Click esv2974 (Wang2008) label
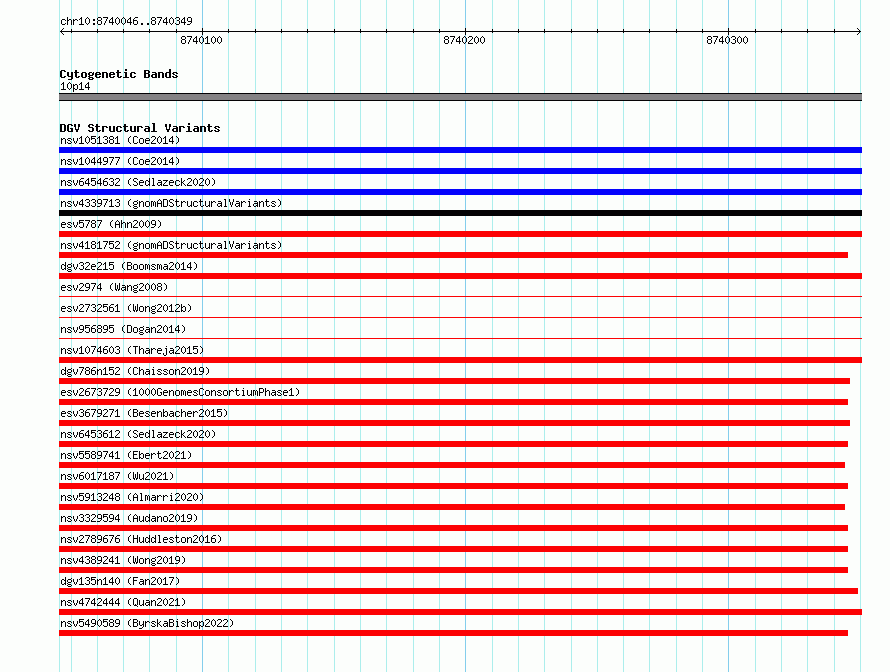The height and width of the screenshot is (672, 890). point(114,287)
